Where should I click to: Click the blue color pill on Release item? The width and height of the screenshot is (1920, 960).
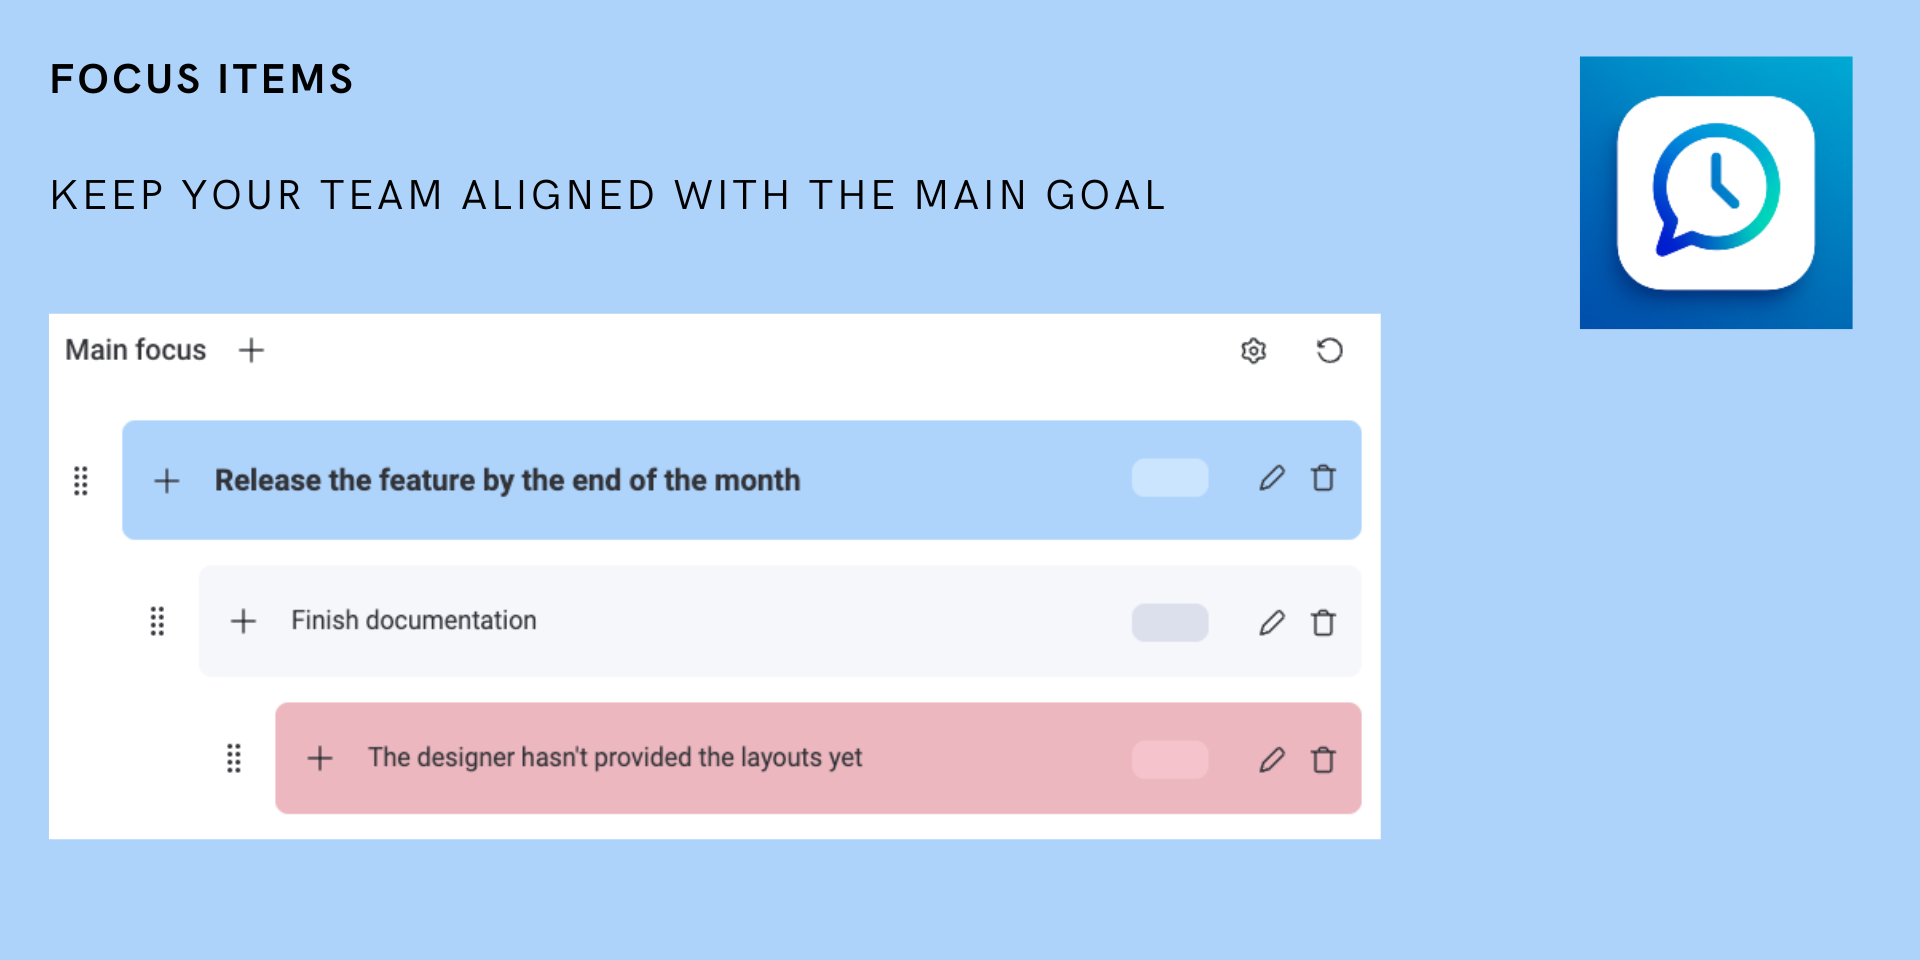coord(1170,478)
